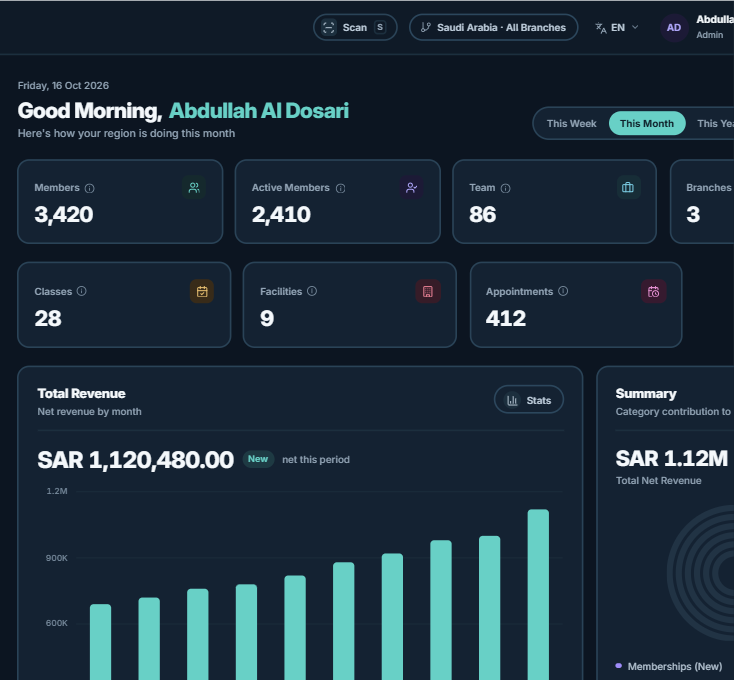Click the tallest last revenue bar
The height and width of the screenshot is (680, 734).
point(538,594)
